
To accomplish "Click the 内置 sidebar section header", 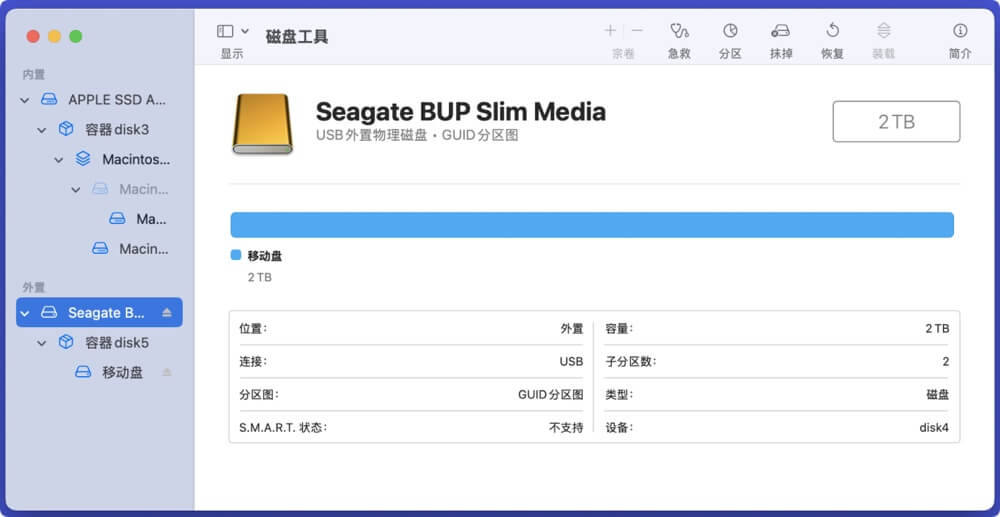I will tap(34, 75).
